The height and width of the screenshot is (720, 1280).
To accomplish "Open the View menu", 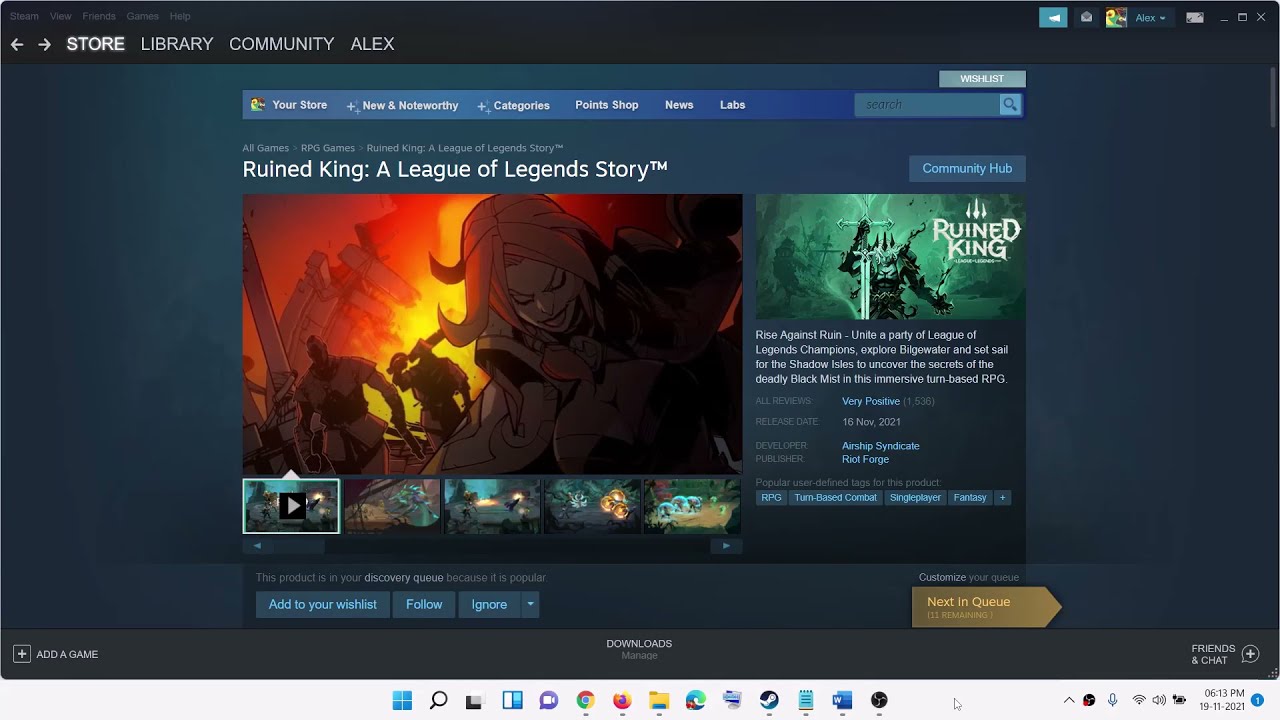I will [60, 16].
